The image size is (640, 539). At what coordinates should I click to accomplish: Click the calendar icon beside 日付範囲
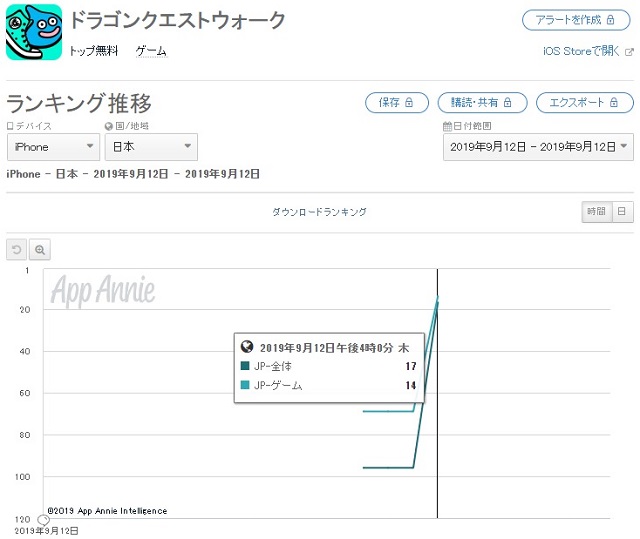click(447, 126)
